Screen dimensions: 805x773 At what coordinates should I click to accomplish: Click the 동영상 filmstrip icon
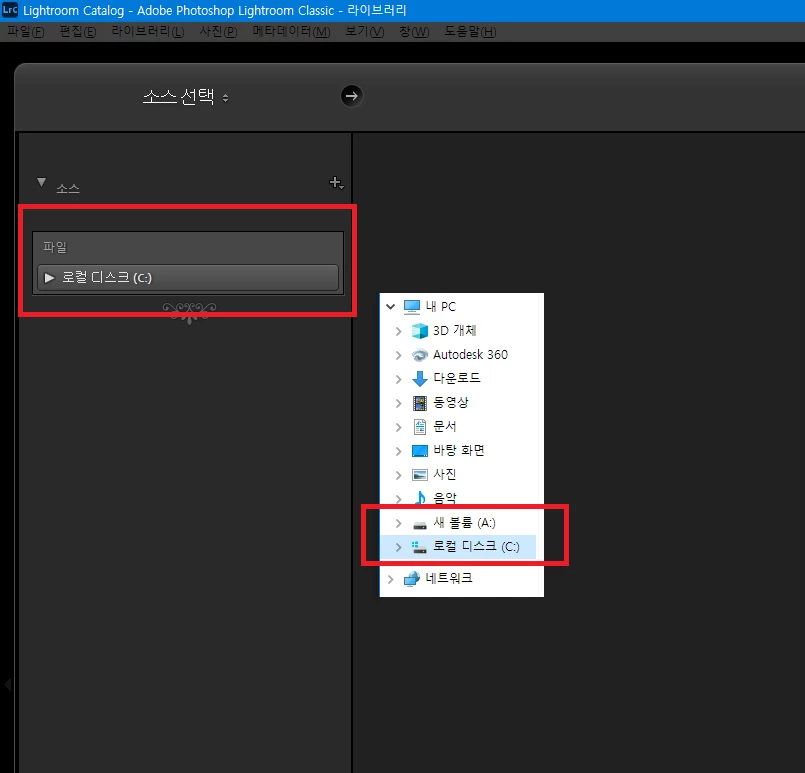419,403
